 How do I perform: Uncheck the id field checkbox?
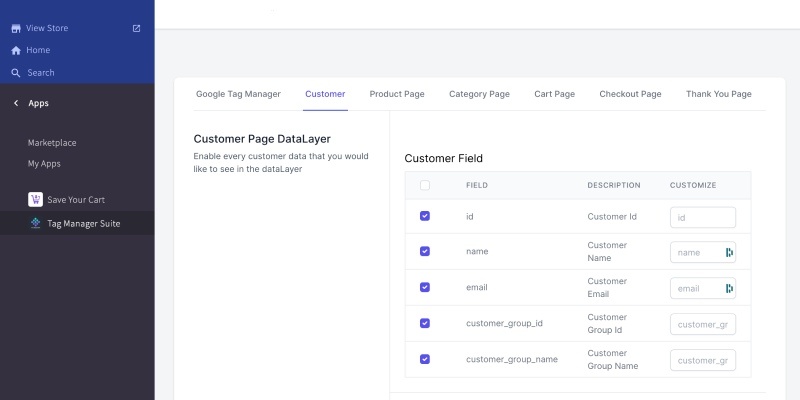click(x=424, y=216)
